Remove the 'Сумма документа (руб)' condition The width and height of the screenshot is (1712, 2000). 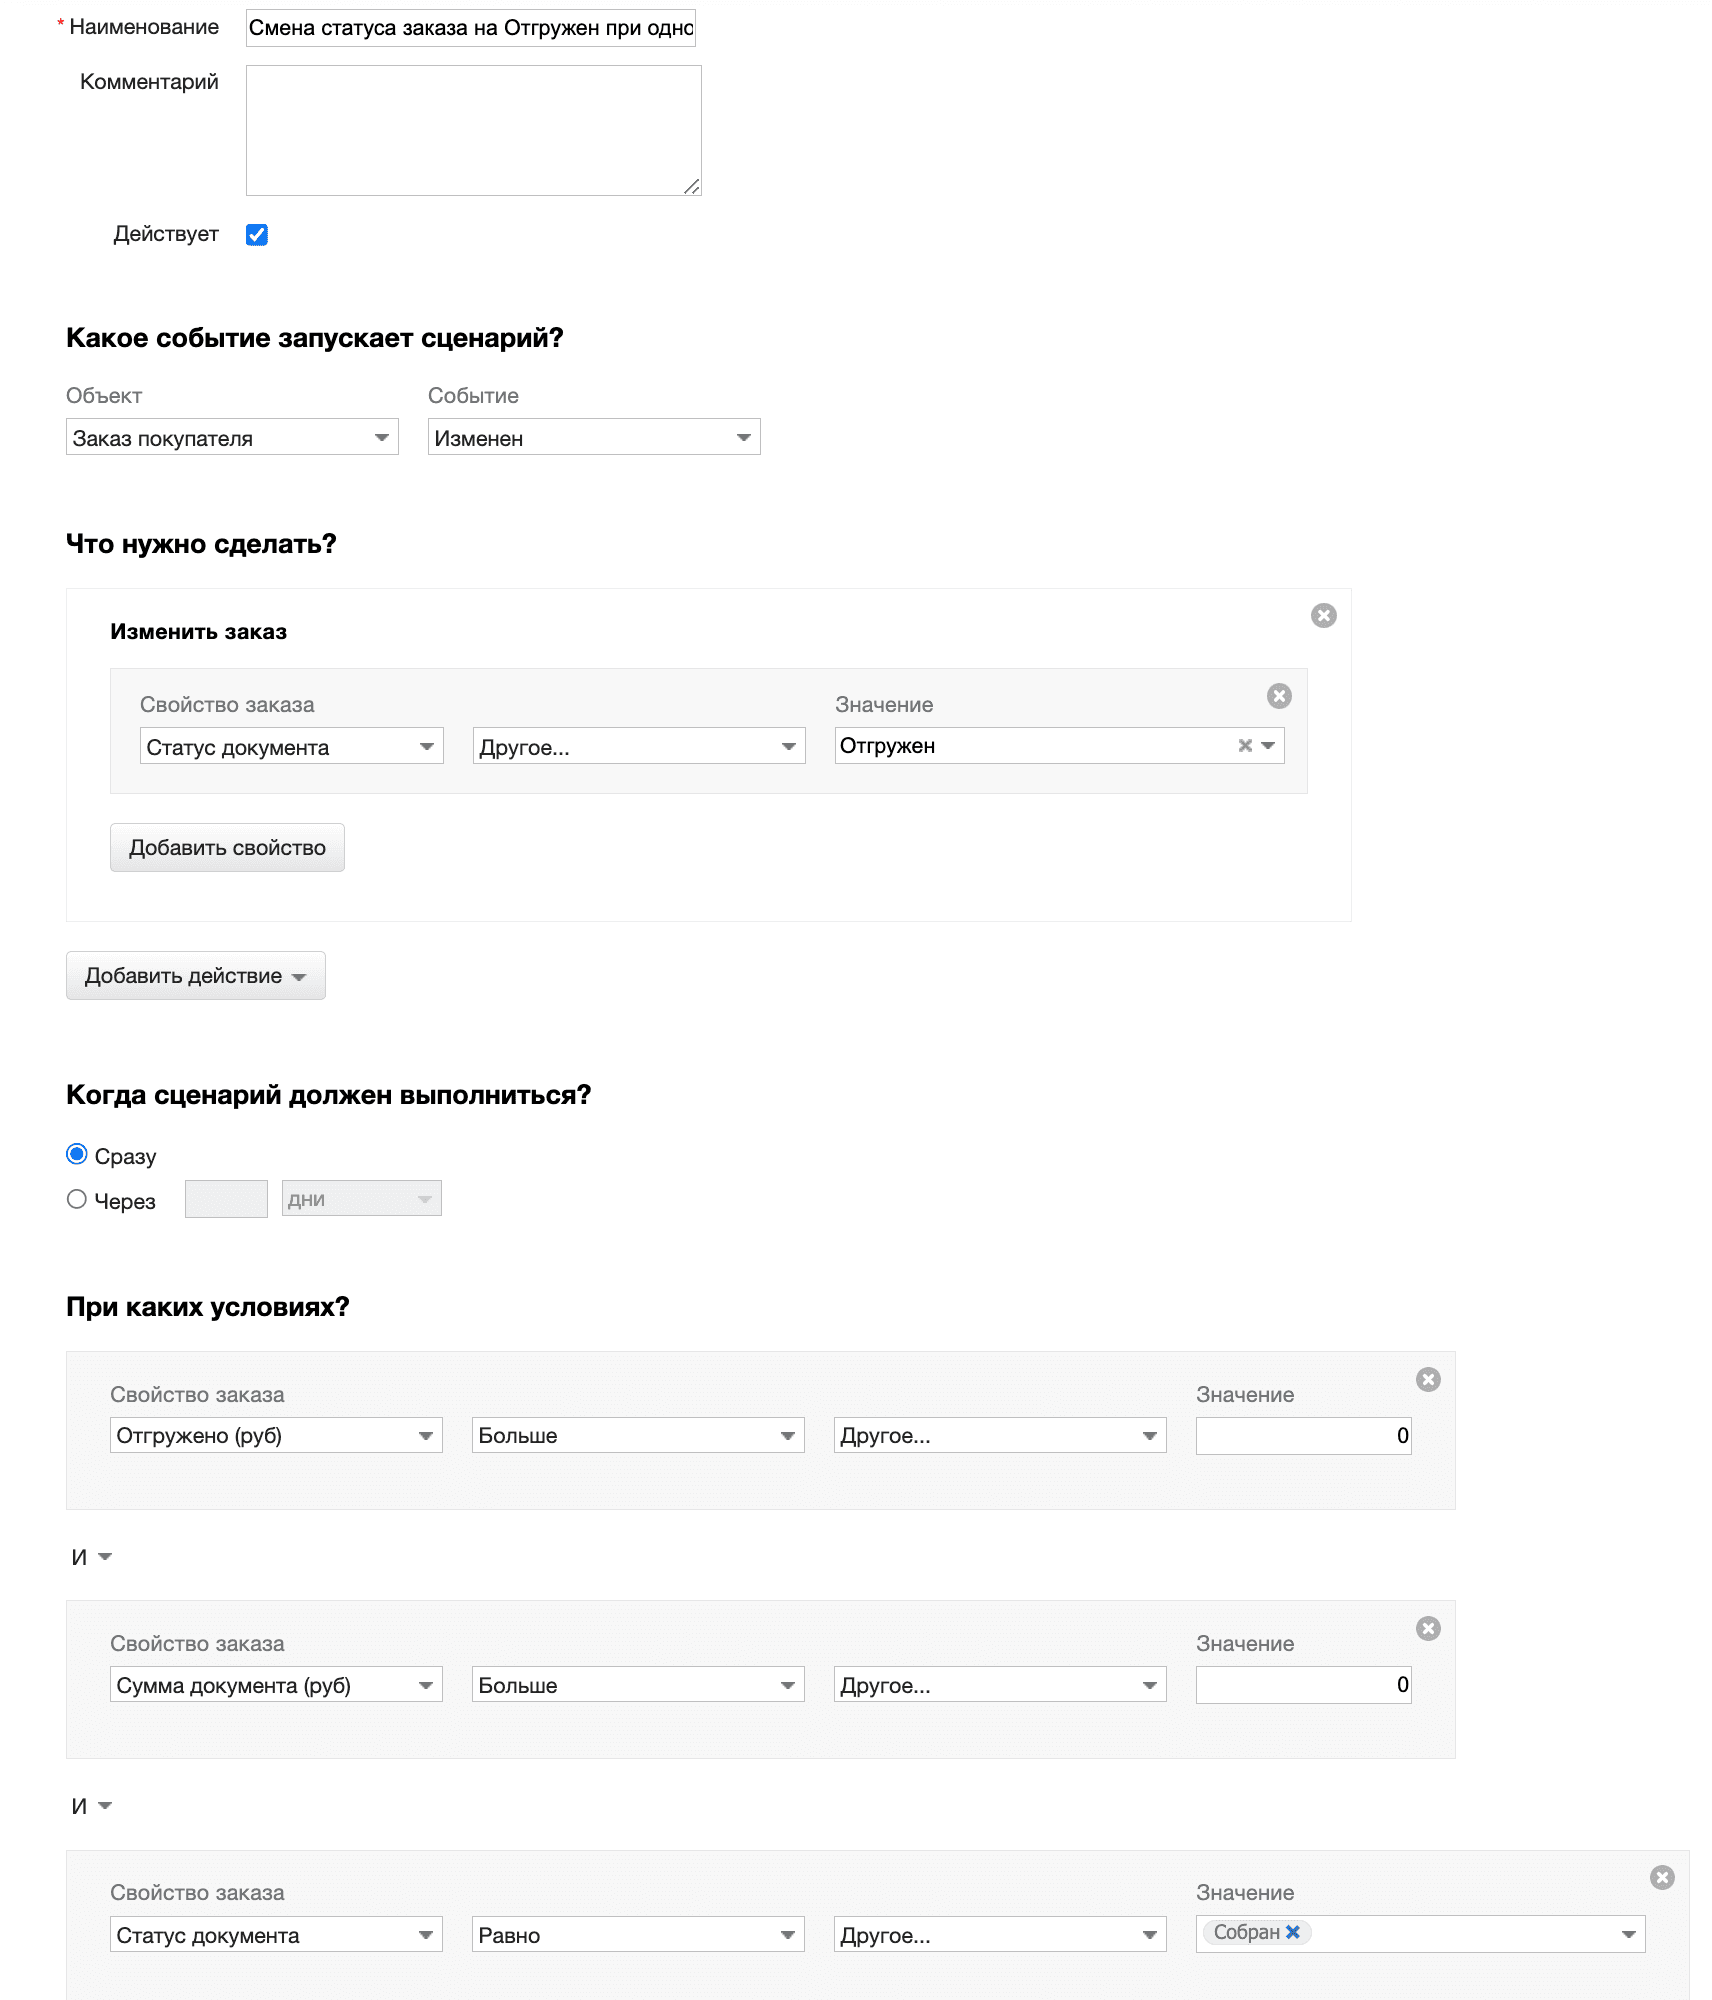pyautogui.click(x=1428, y=1629)
